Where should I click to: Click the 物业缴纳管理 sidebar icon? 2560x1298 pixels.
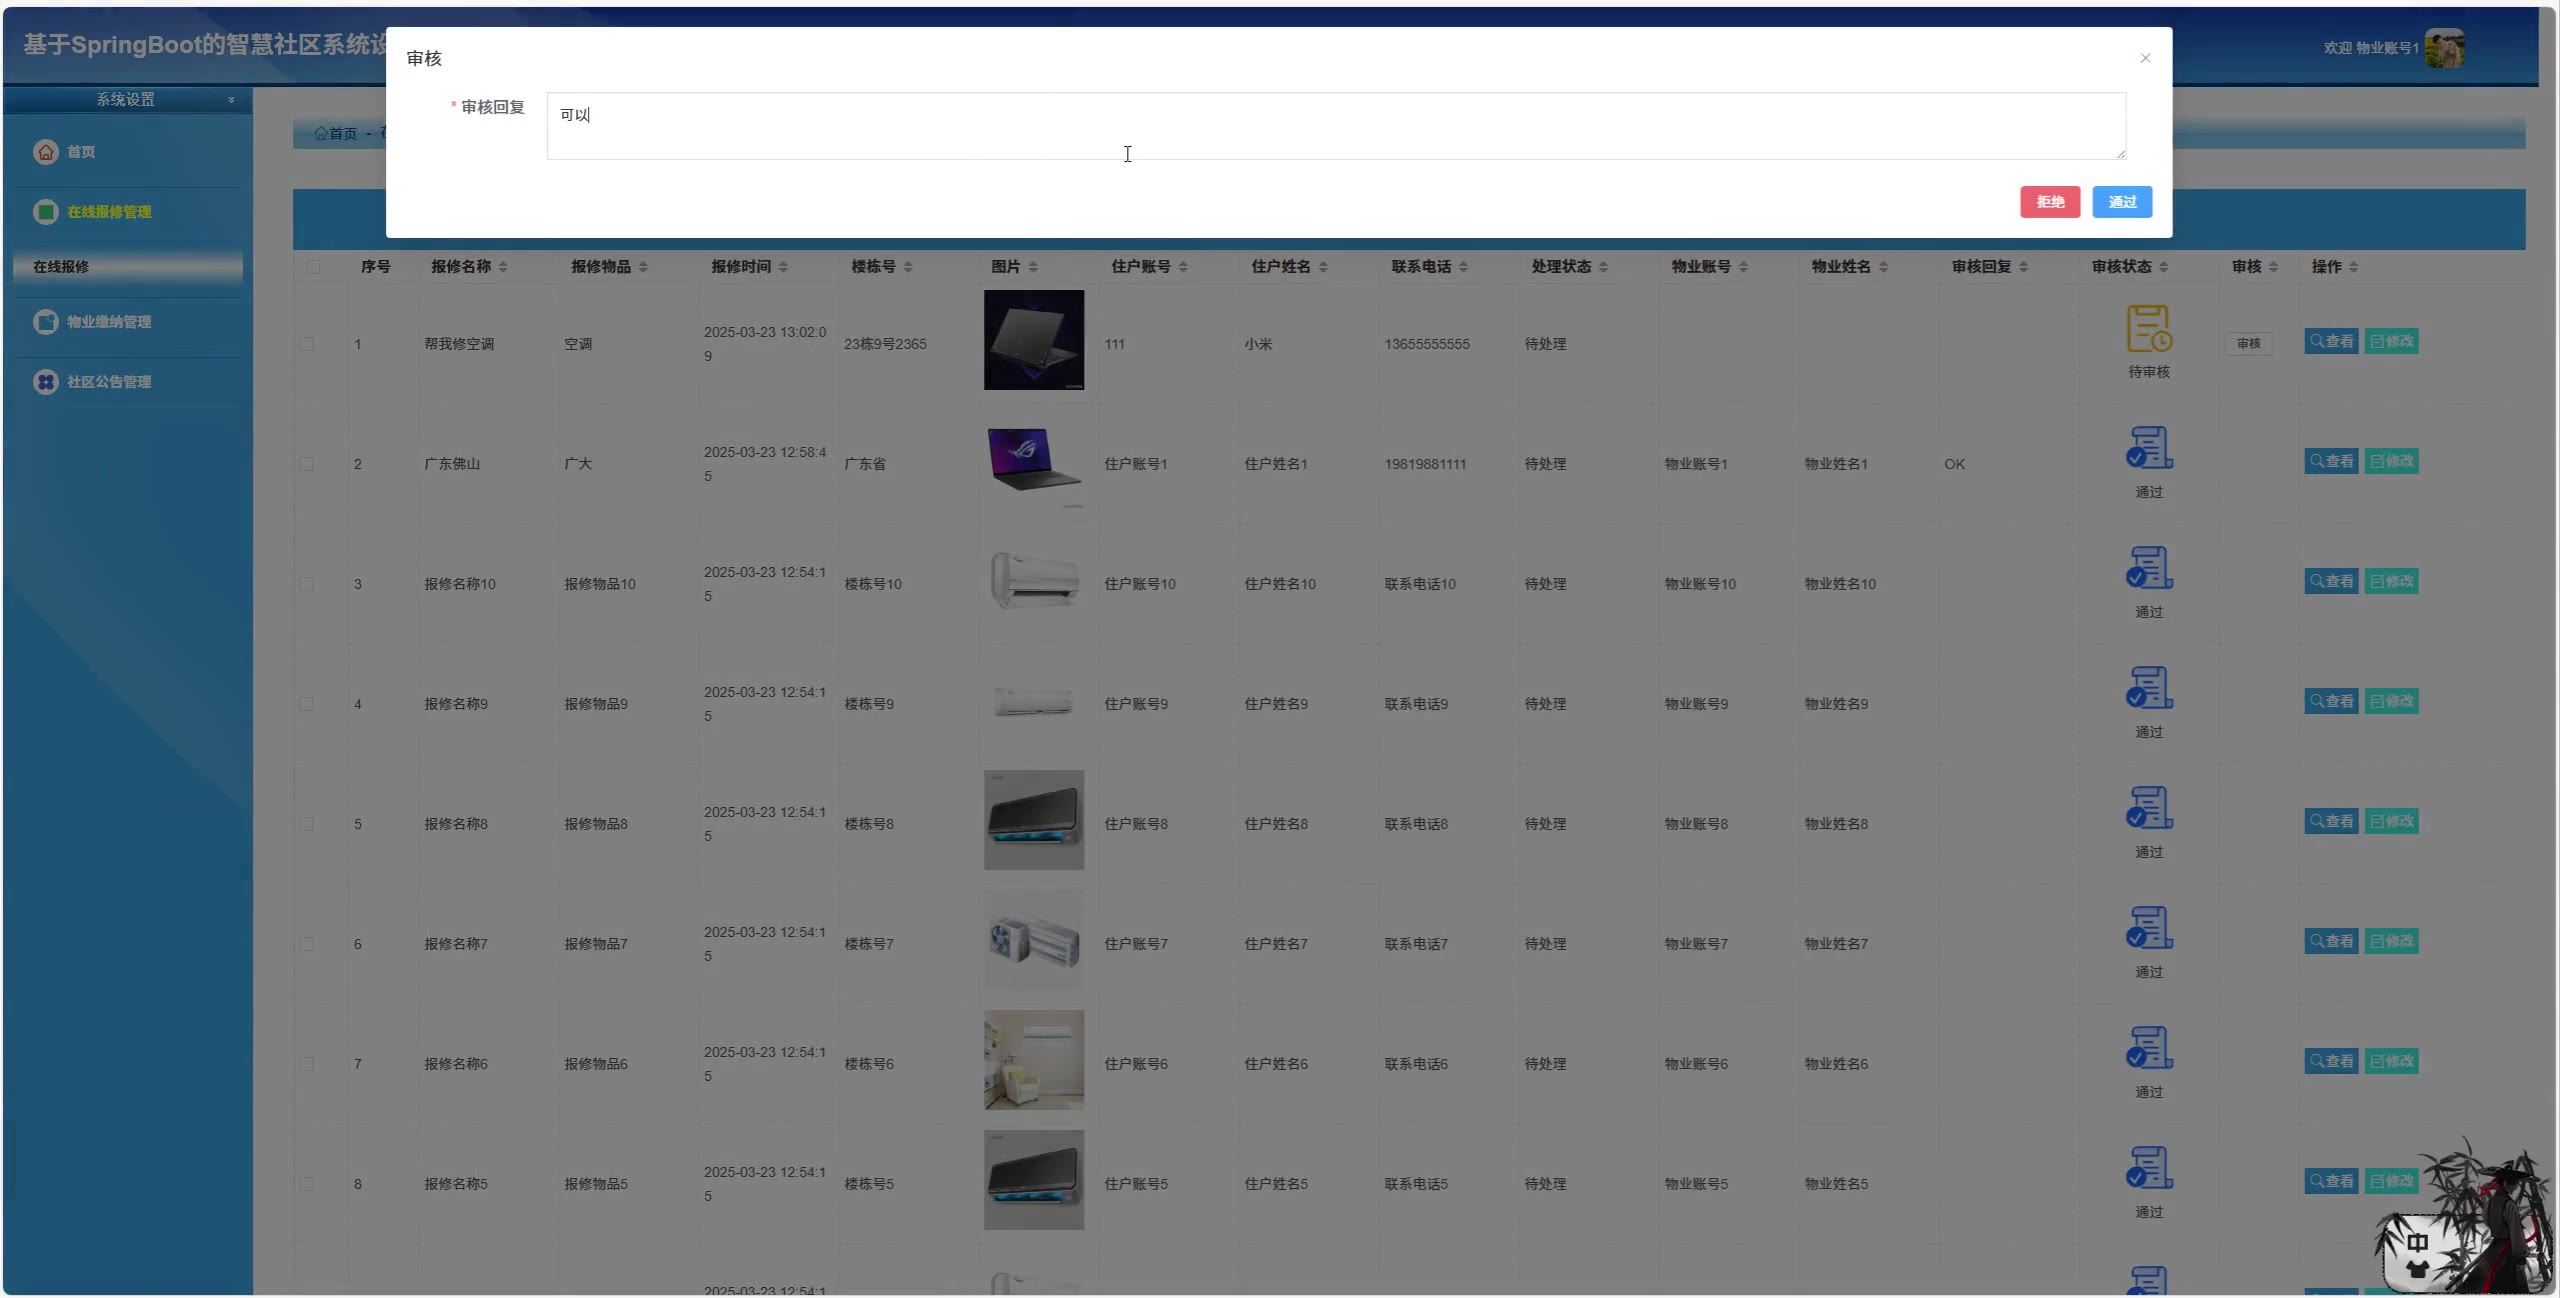46,322
